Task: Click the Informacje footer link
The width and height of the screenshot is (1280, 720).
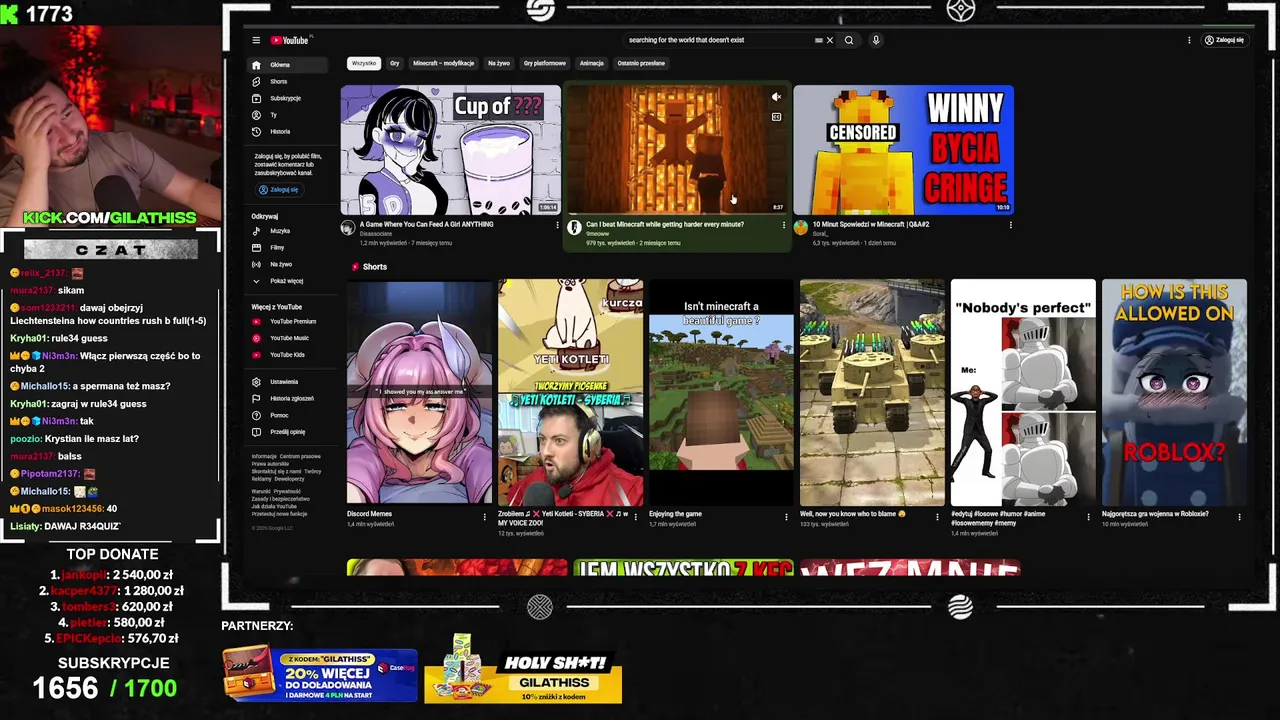Action: (264, 456)
